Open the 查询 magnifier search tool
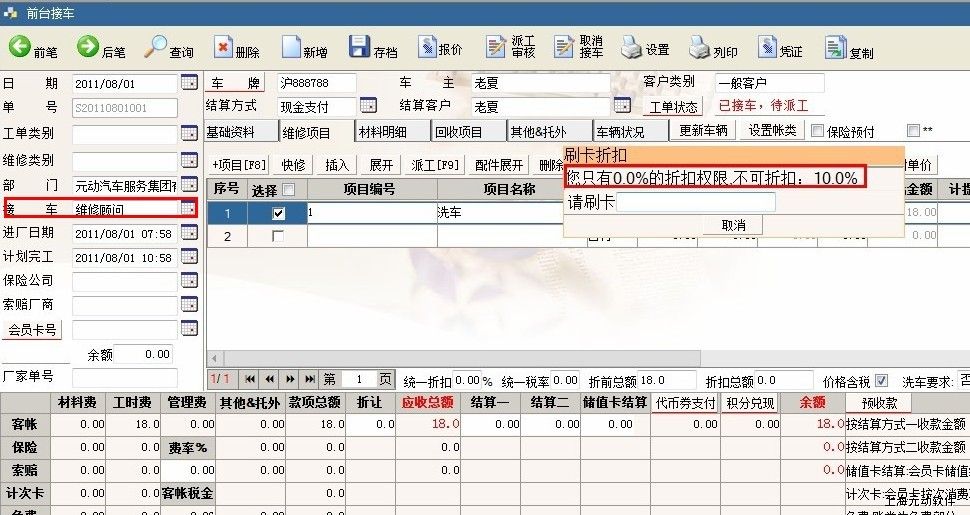The height and width of the screenshot is (515, 970). coord(156,47)
